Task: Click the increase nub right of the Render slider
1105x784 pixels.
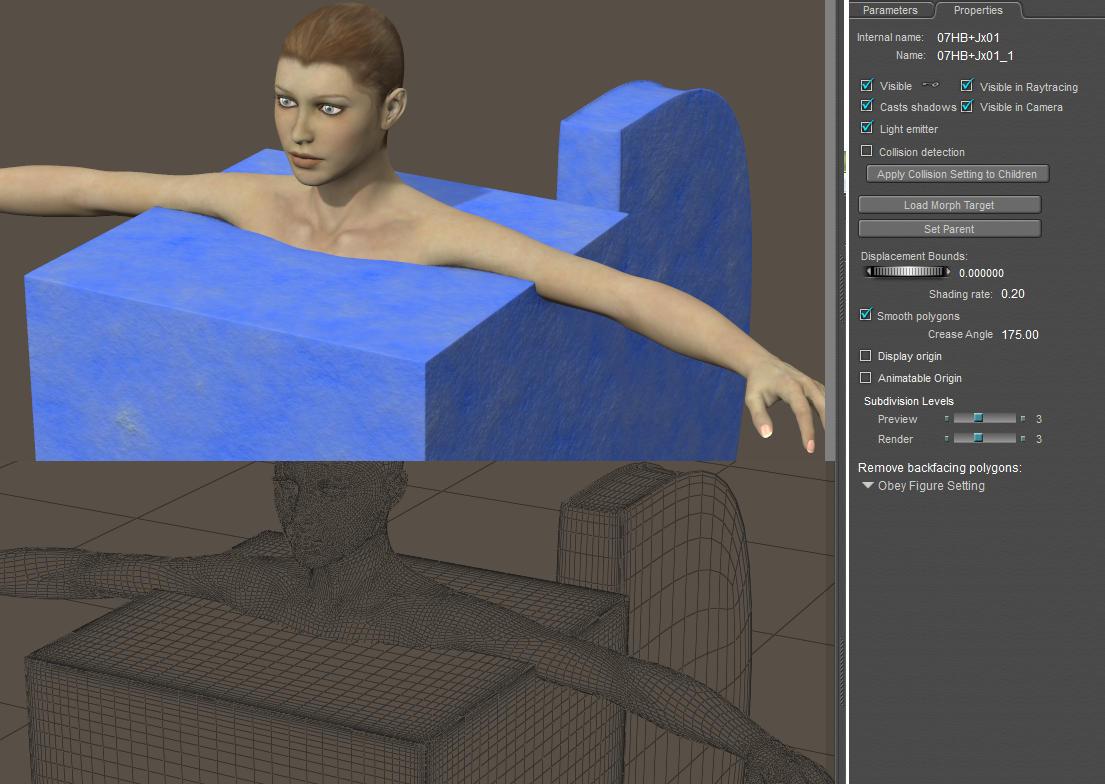Action: tap(1023, 439)
